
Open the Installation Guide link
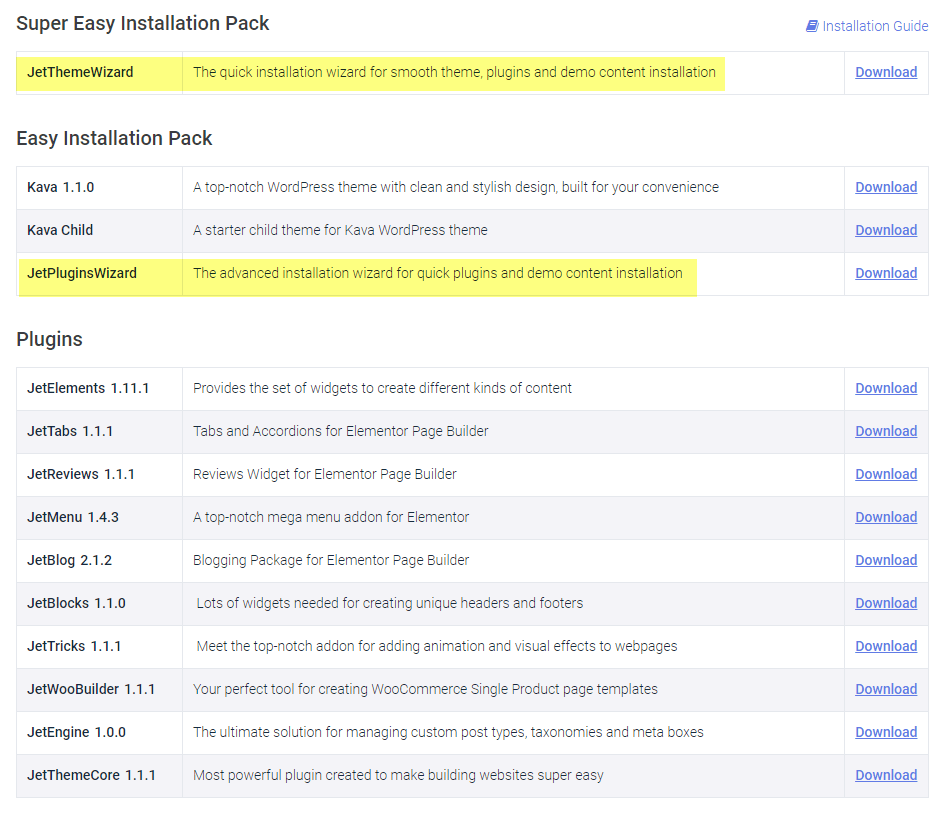point(874,27)
